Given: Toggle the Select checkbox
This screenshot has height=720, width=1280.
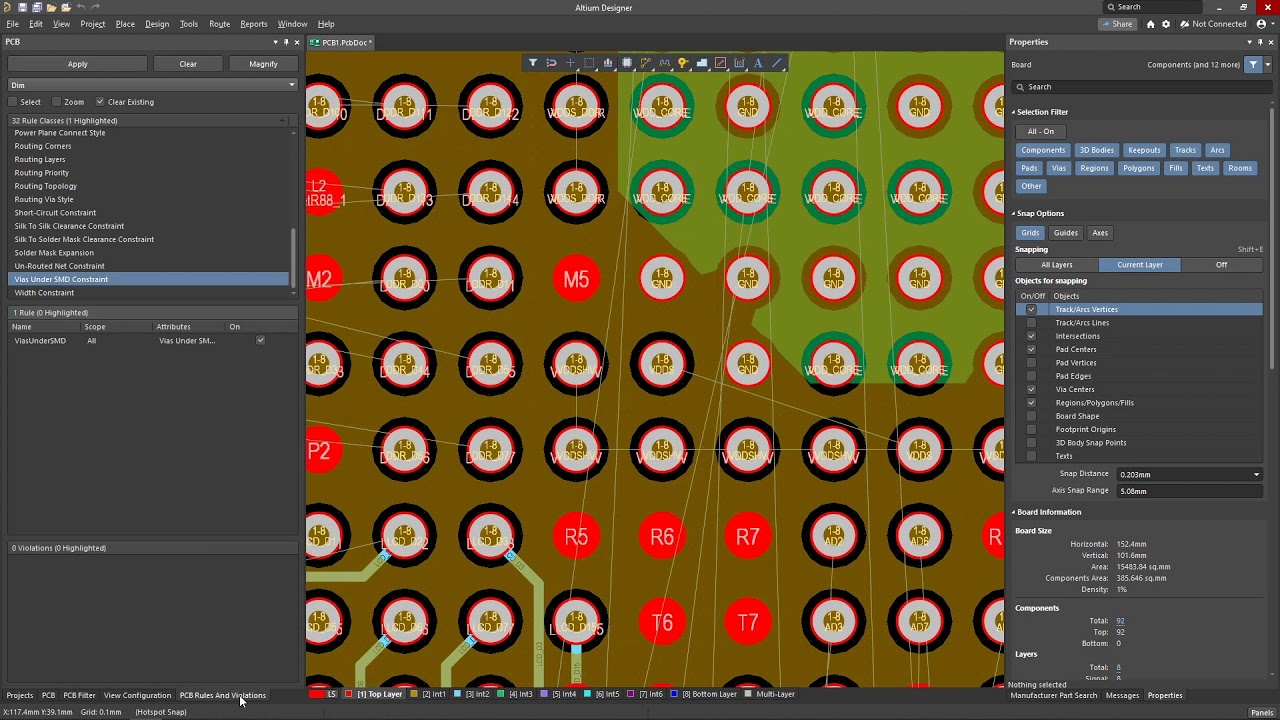Looking at the screenshot, I should pos(13,102).
